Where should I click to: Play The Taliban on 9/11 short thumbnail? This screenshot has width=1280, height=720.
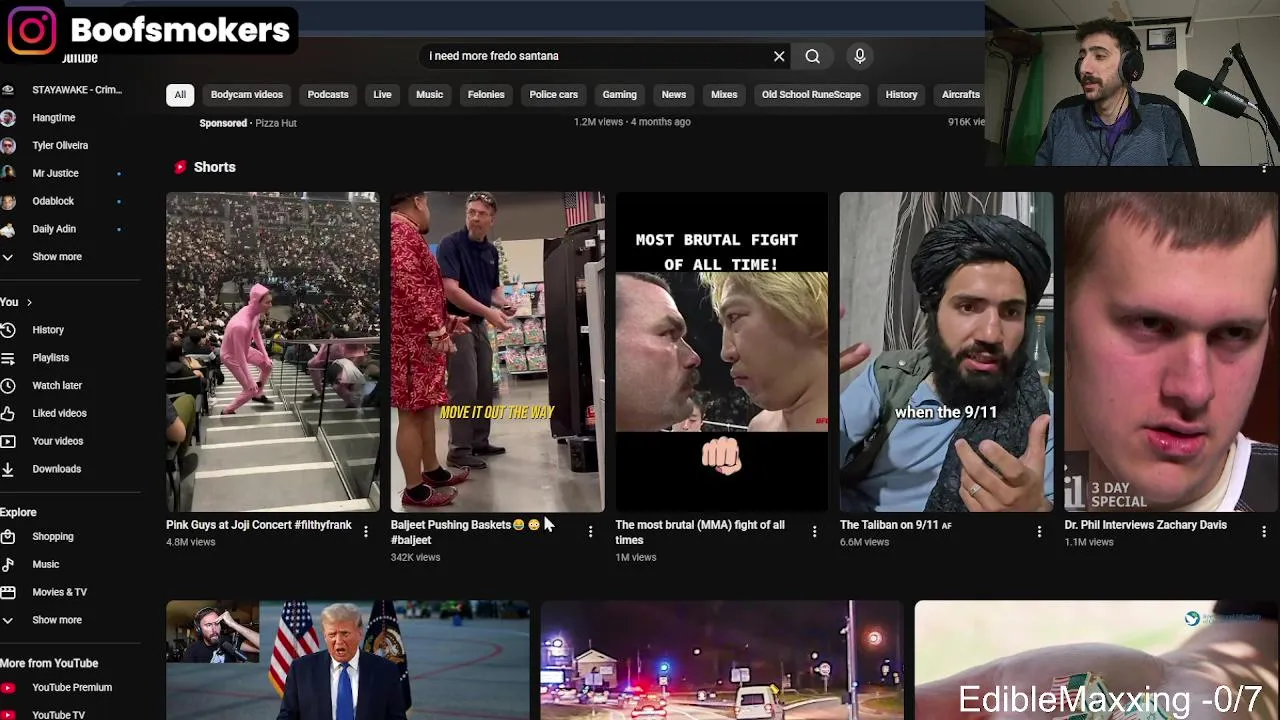tap(946, 352)
